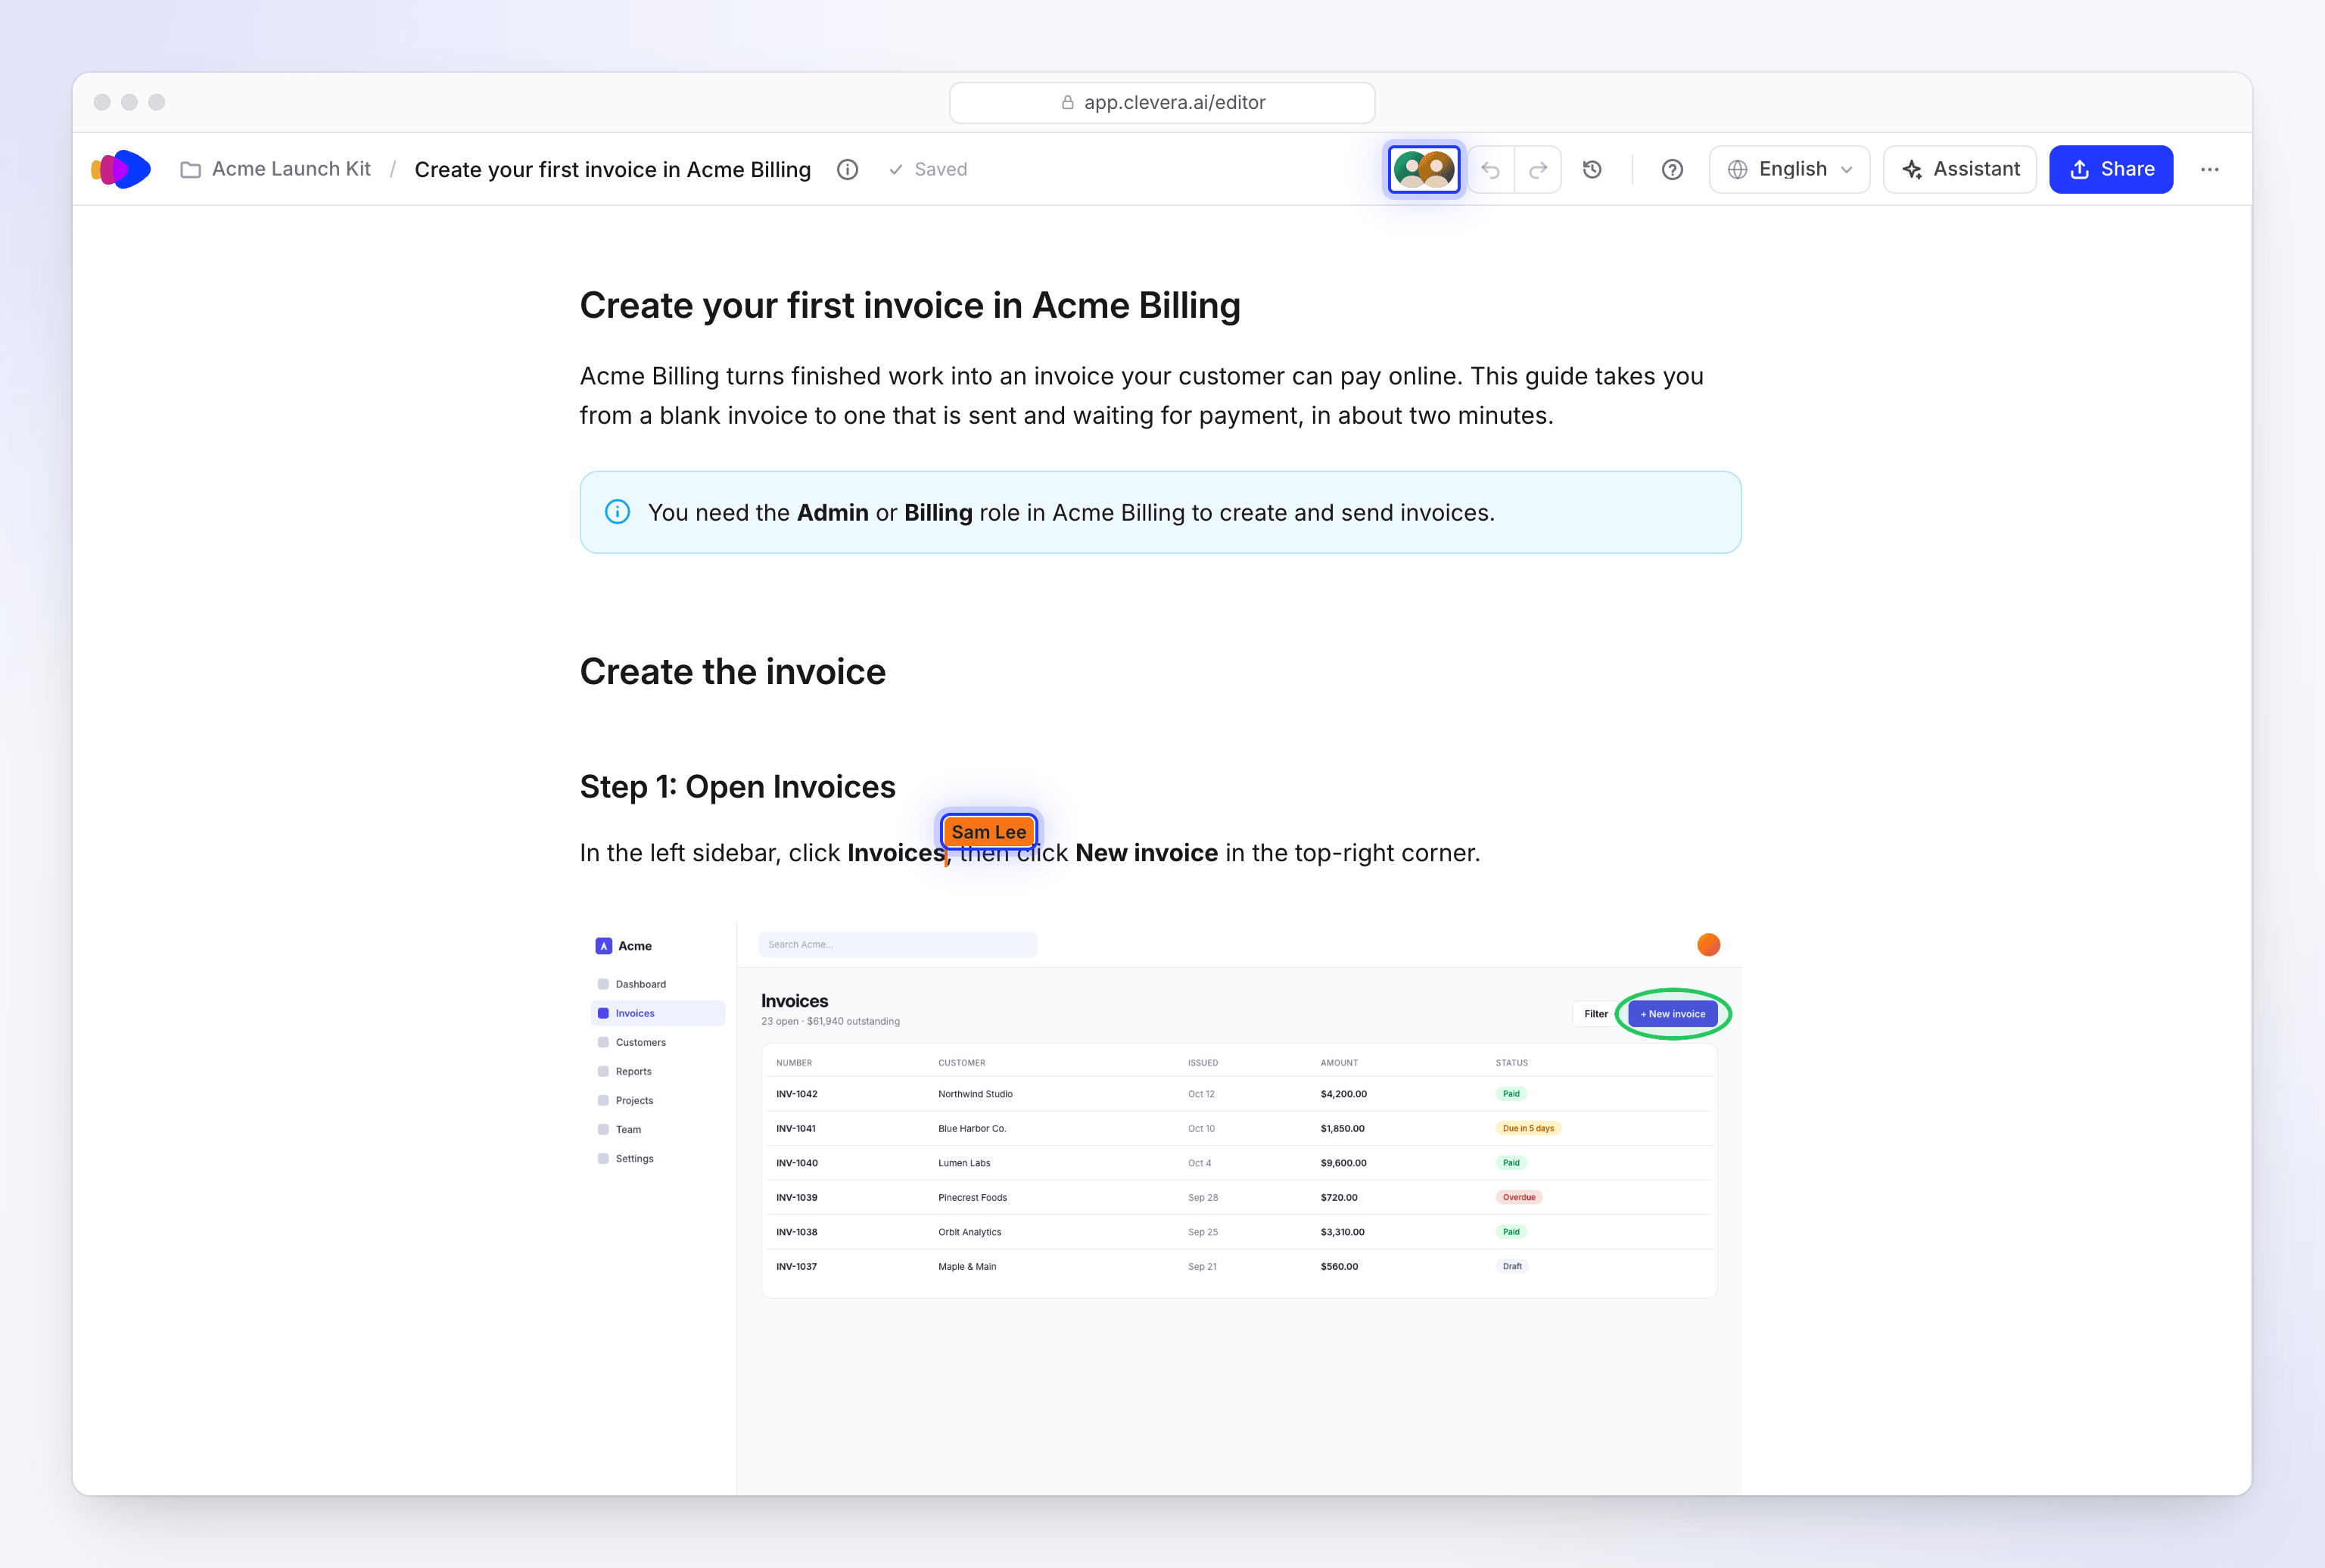
Task: Click the bold 'New invoice' text in step
Action: (1146, 853)
